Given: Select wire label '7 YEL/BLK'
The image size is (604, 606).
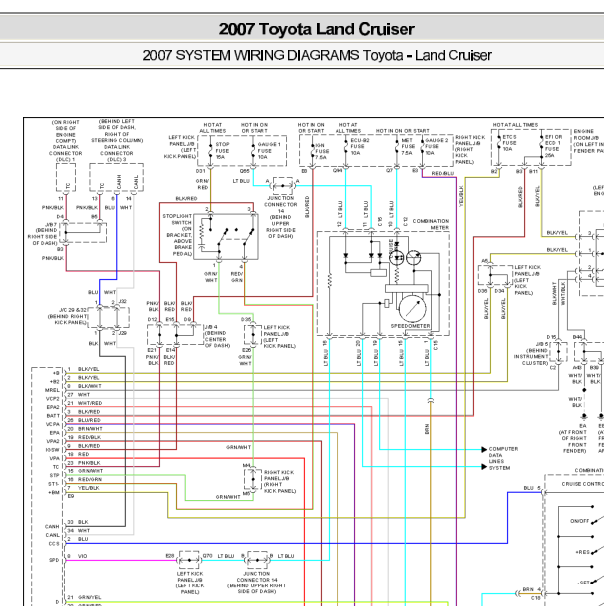Looking at the screenshot, I should point(83,488).
